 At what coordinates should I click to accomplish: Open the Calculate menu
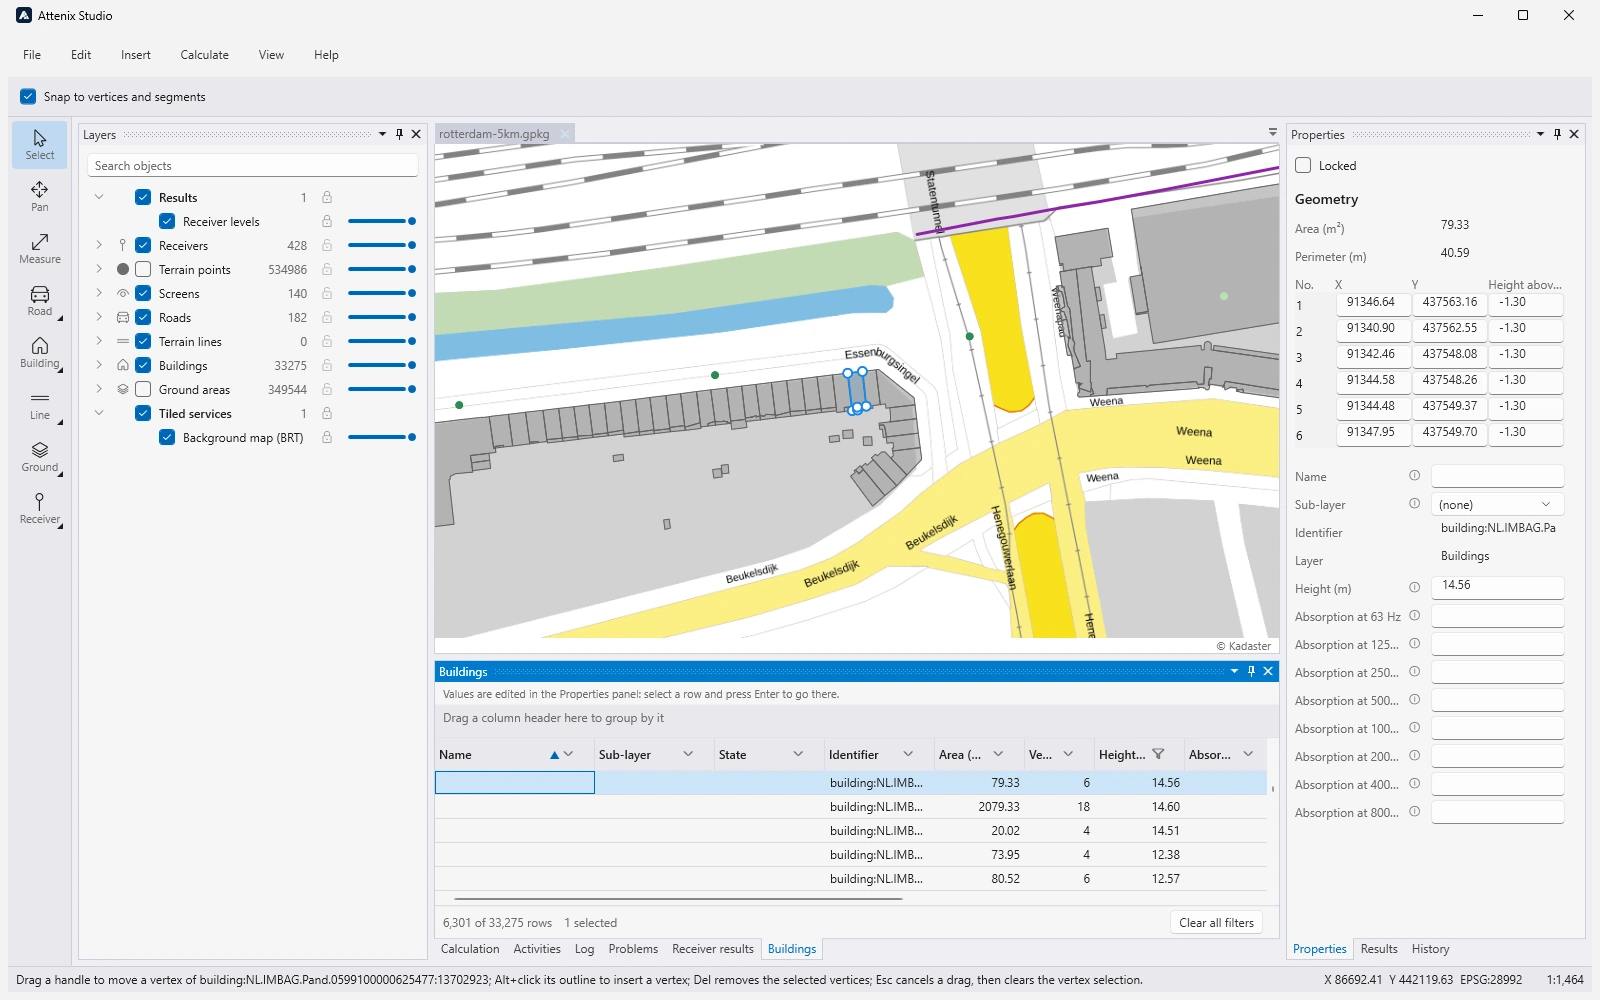click(204, 55)
